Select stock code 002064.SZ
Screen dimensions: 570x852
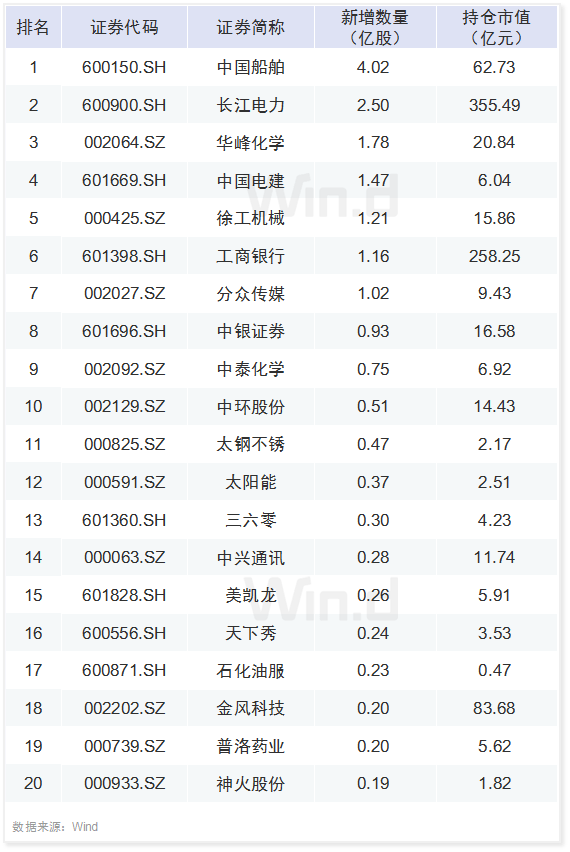click(x=124, y=142)
